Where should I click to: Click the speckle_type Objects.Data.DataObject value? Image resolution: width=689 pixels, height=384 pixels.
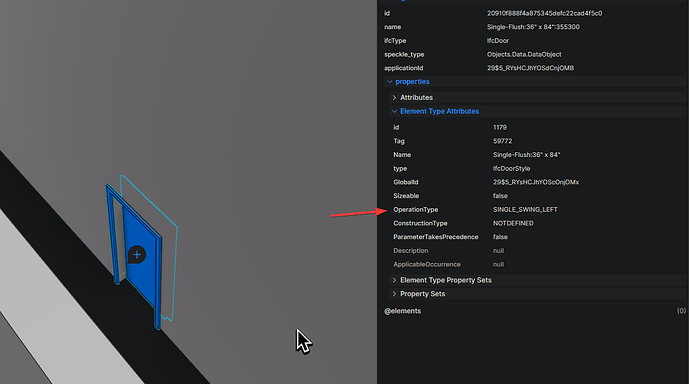point(524,54)
